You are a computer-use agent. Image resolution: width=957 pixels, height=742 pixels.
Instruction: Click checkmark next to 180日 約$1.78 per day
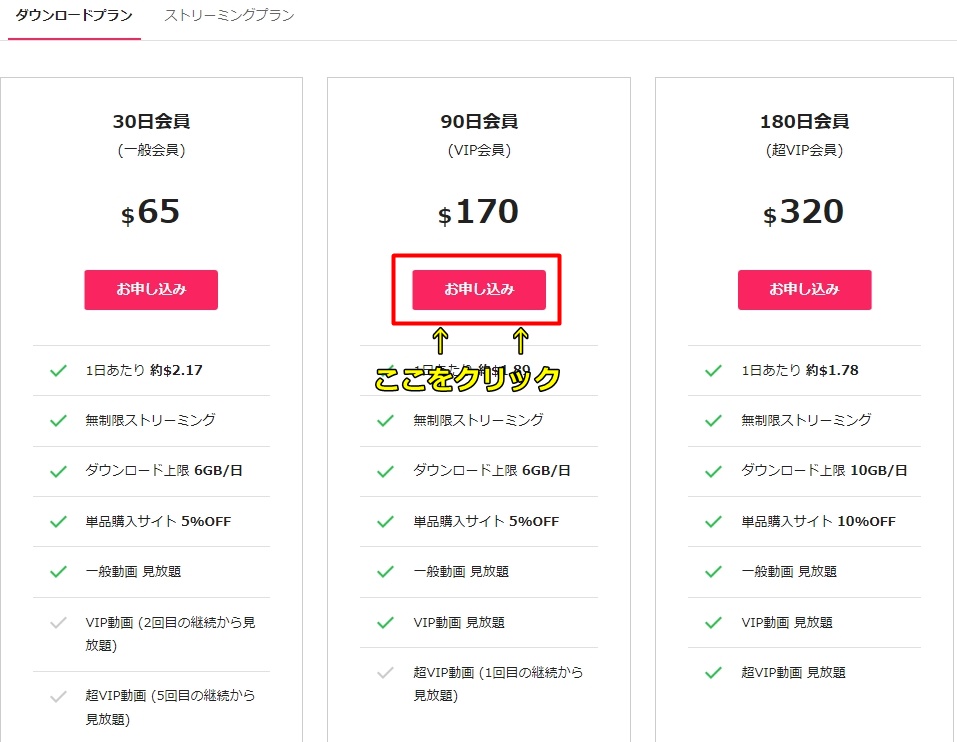(x=713, y=370)
